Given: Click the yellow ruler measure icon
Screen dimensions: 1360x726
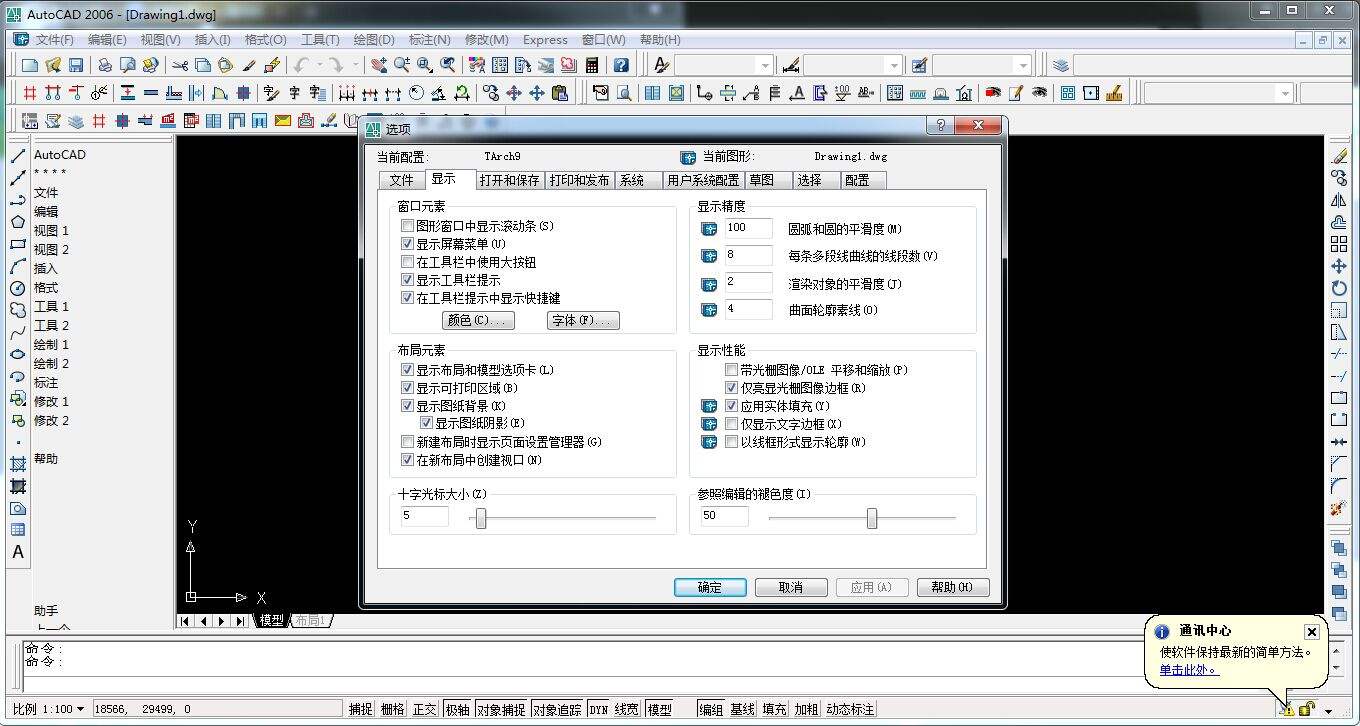Looking at the screenshot, I should coord(1114,93).
